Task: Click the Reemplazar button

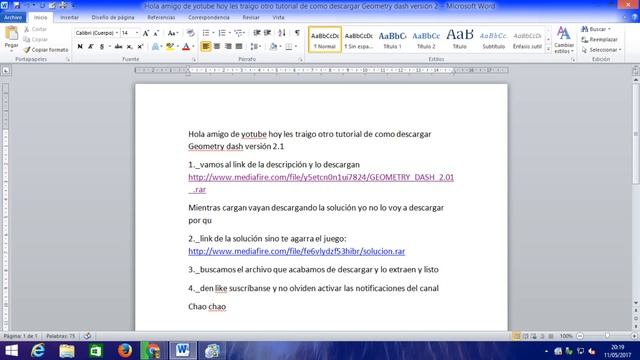Action: pos(599,40)
